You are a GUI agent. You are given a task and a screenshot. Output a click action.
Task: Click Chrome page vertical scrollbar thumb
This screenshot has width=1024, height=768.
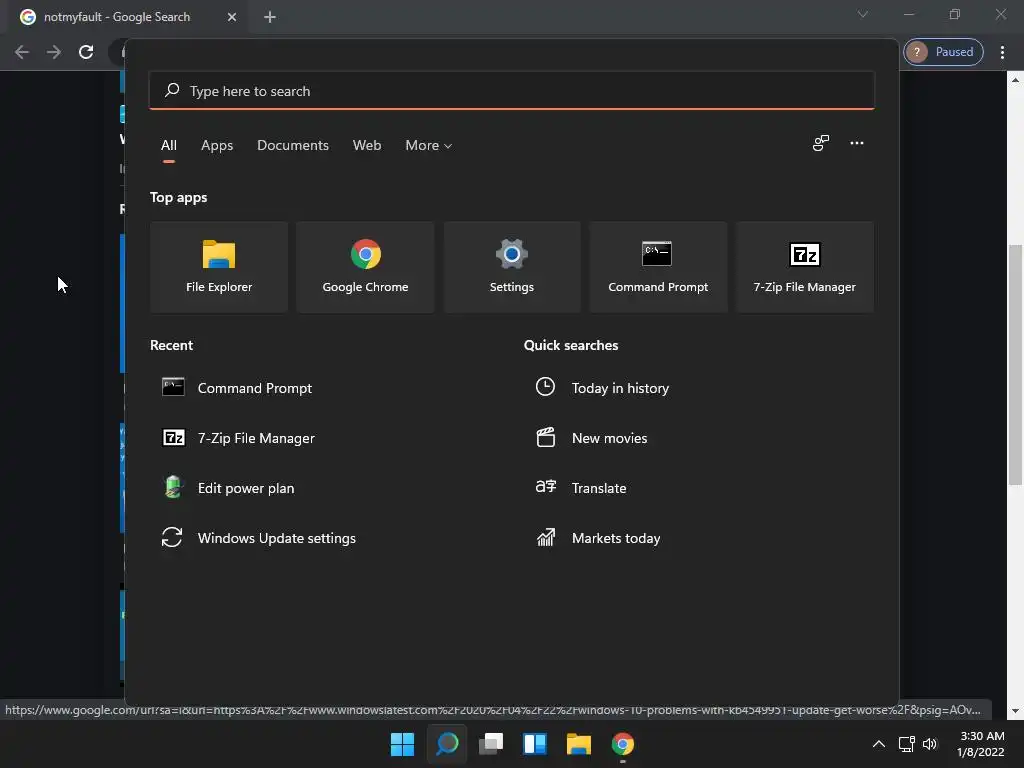click(1015, 364)
